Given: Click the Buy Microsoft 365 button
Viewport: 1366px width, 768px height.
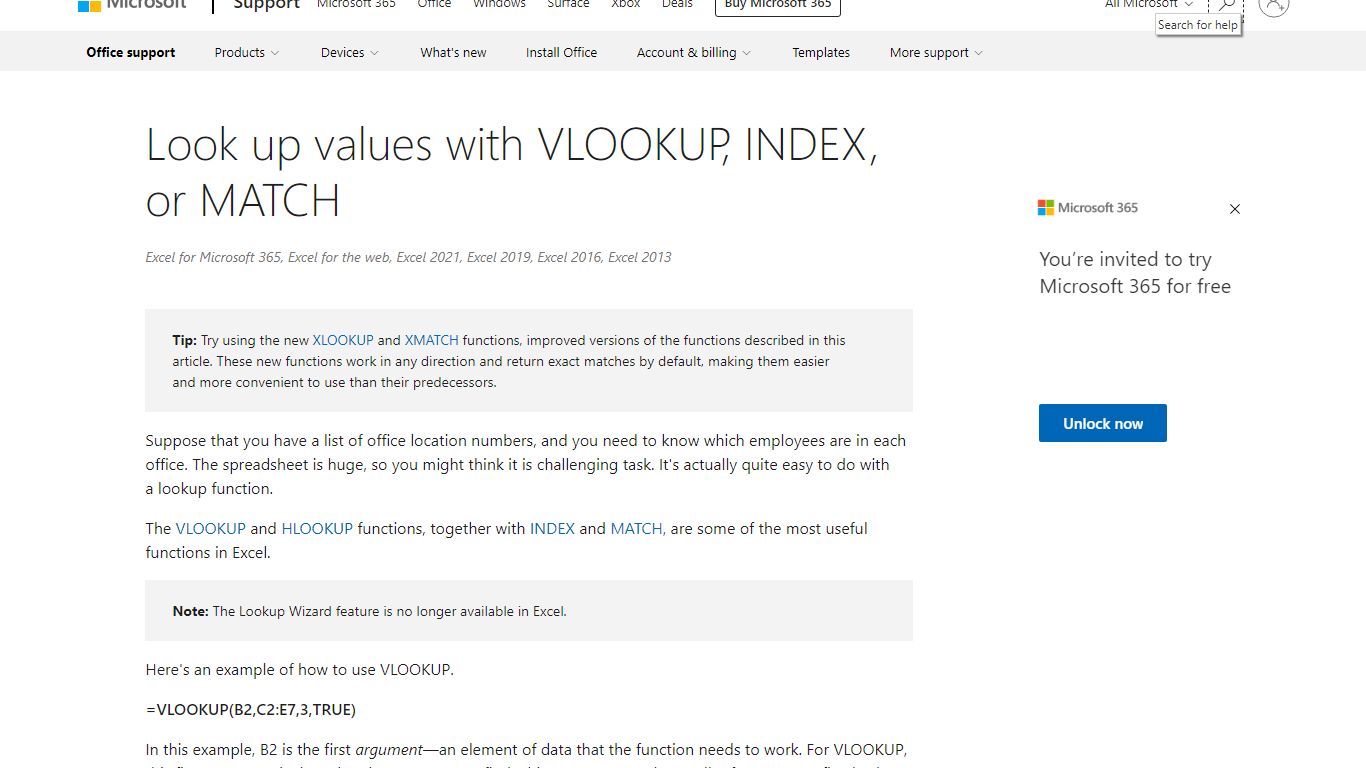Looking at the screenshot, I should 778,6.
